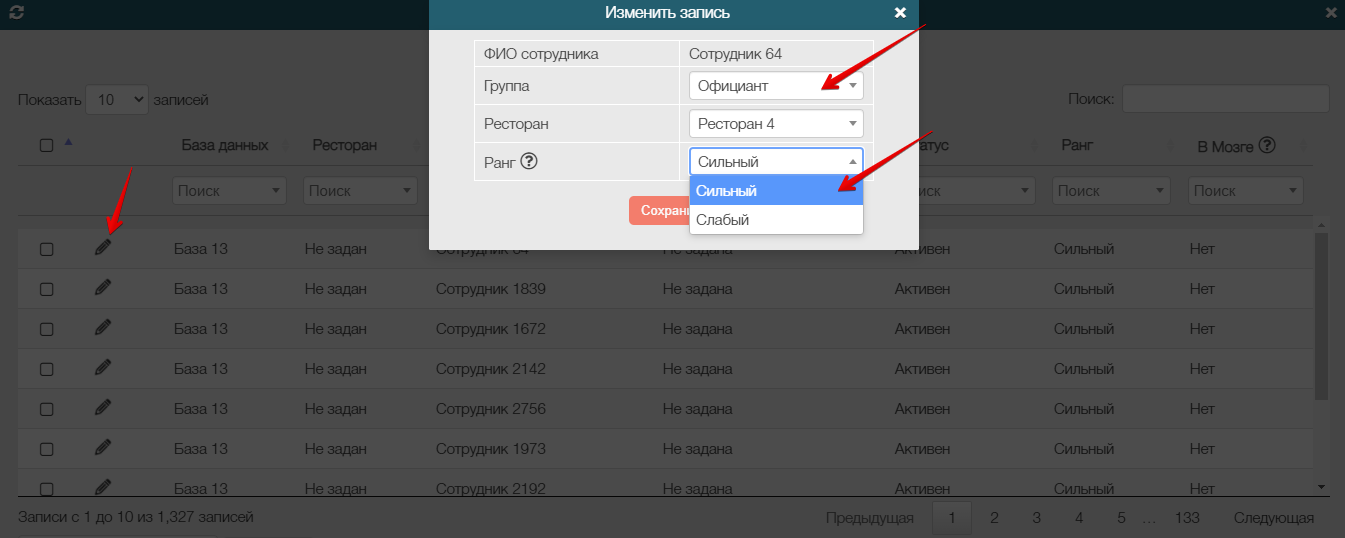This screenshot has width=1345, height=538.
Task: Click help icon next to В Мозге header
Action: pyautogui.click(x=1267, y=145)
